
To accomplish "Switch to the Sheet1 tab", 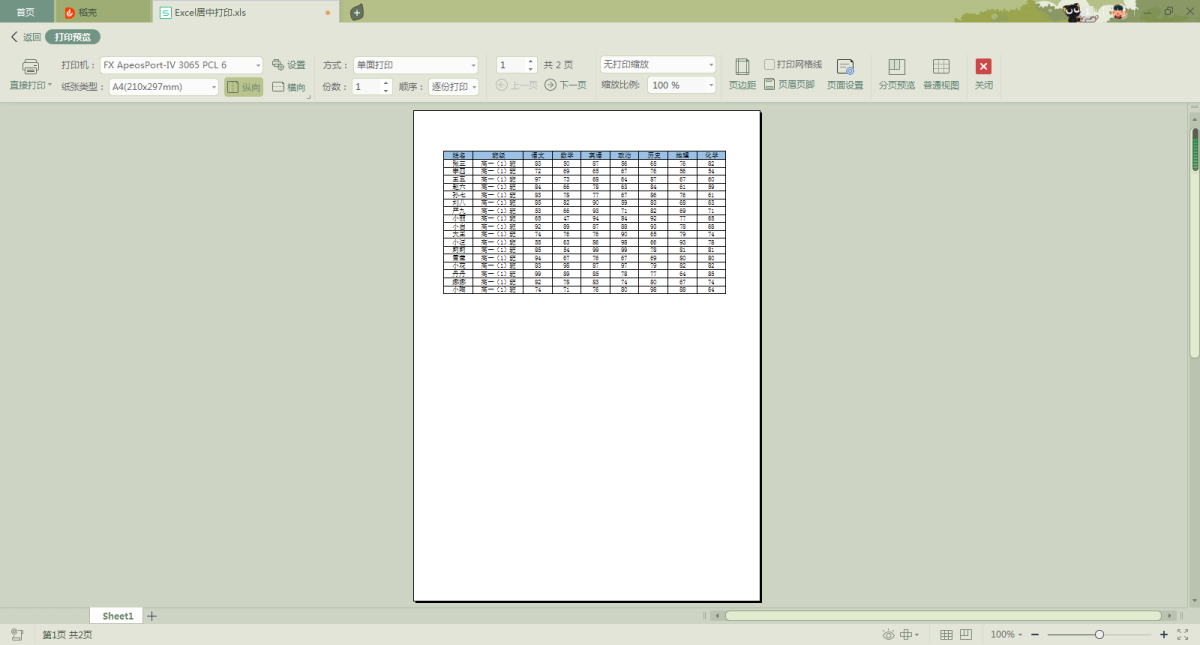I will pos(117,616).
